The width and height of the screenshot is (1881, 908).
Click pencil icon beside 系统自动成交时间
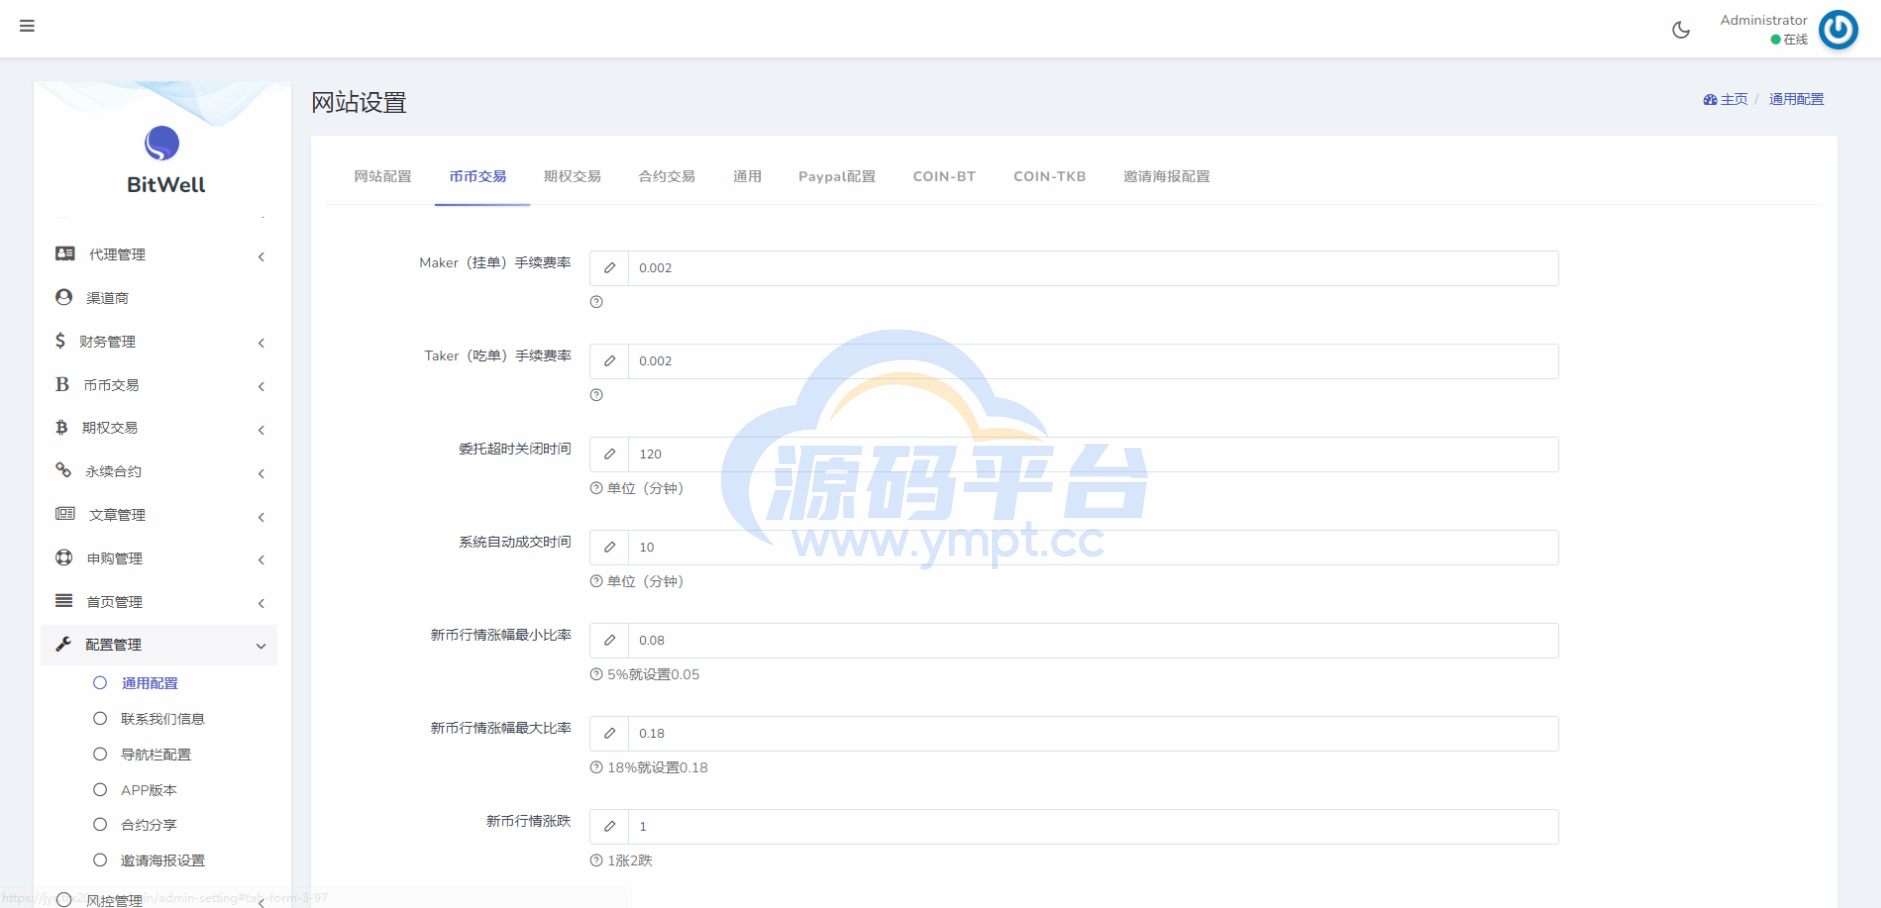coord(609,547)
